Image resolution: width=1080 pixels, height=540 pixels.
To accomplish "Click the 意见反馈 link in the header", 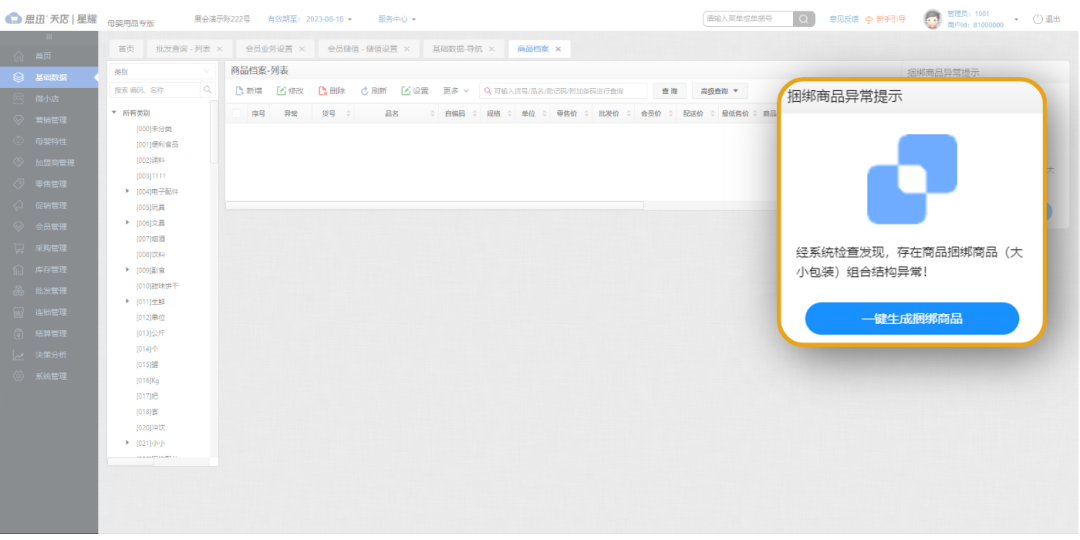I will [x=843, y=19].
